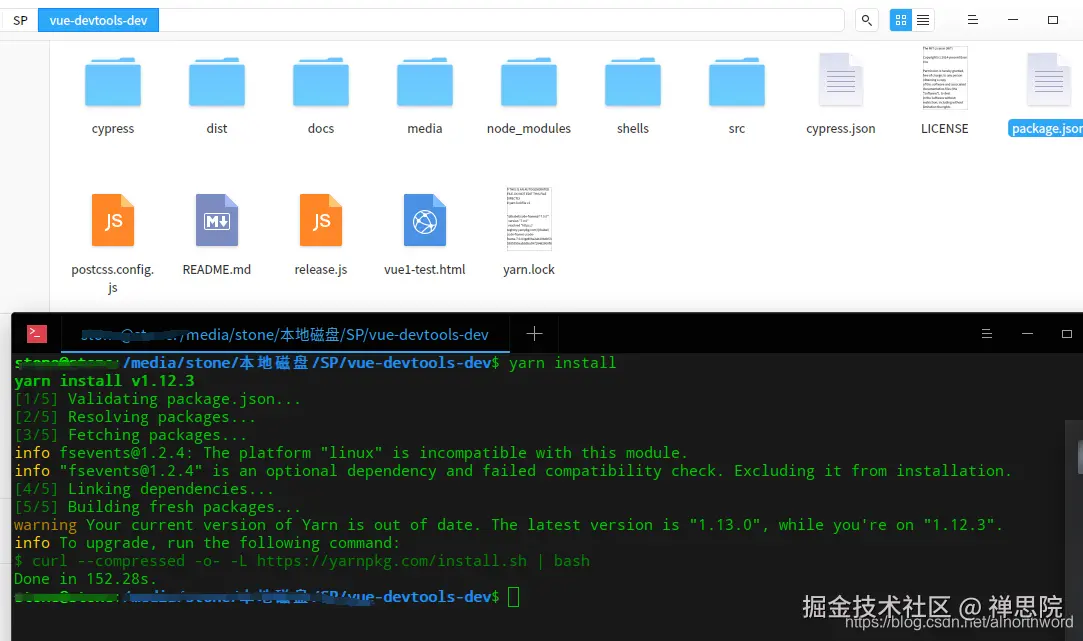Minimize the terminal window

click(1027, 334)
